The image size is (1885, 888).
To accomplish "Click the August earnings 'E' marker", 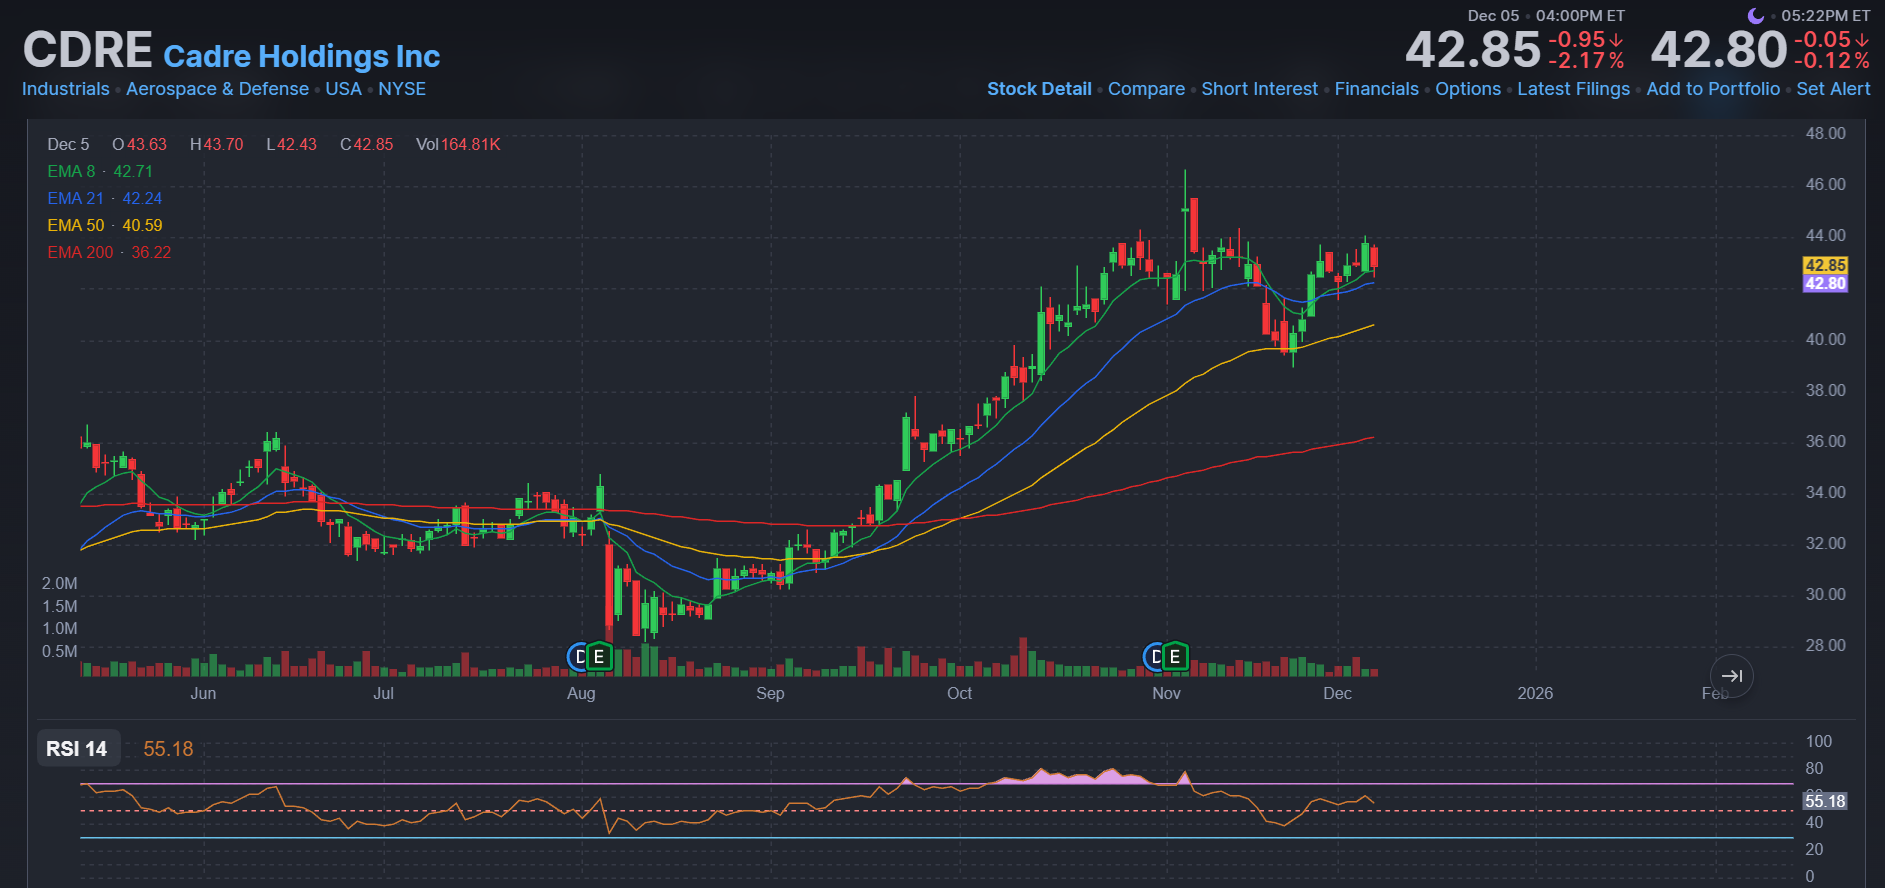I will pos(599,657).
